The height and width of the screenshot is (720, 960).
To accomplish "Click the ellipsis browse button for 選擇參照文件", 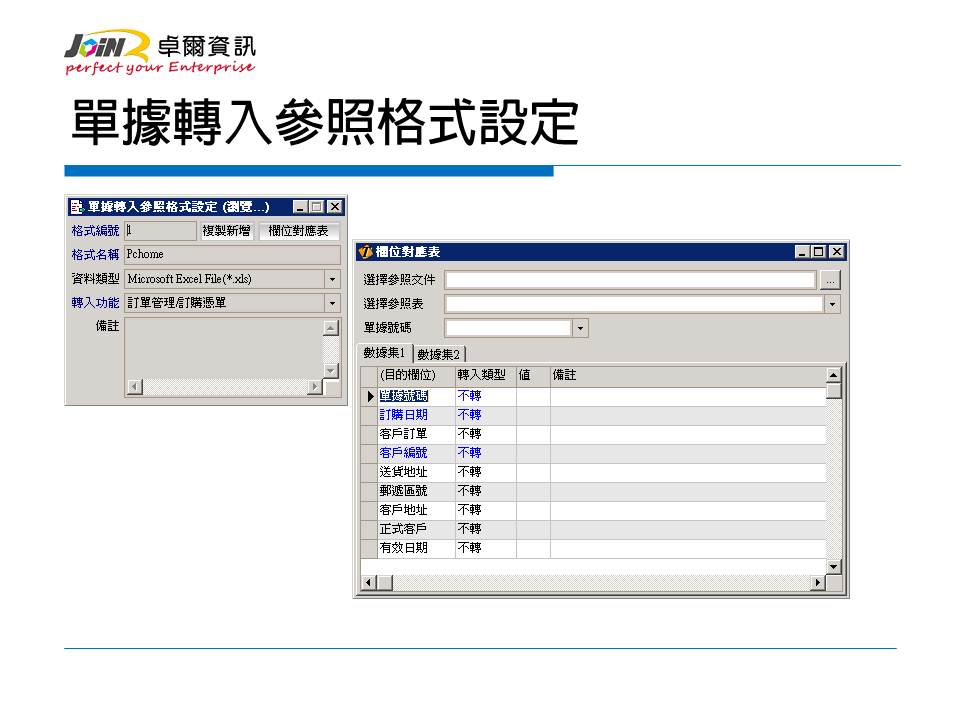I will (x=831, y=281).
